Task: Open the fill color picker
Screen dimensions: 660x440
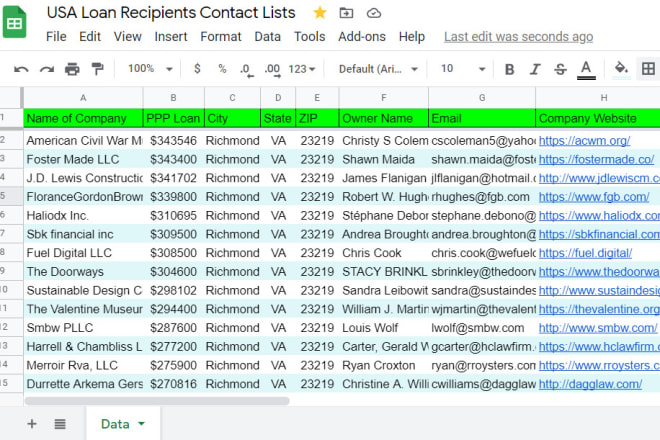Action: click(x=621, y=69)
